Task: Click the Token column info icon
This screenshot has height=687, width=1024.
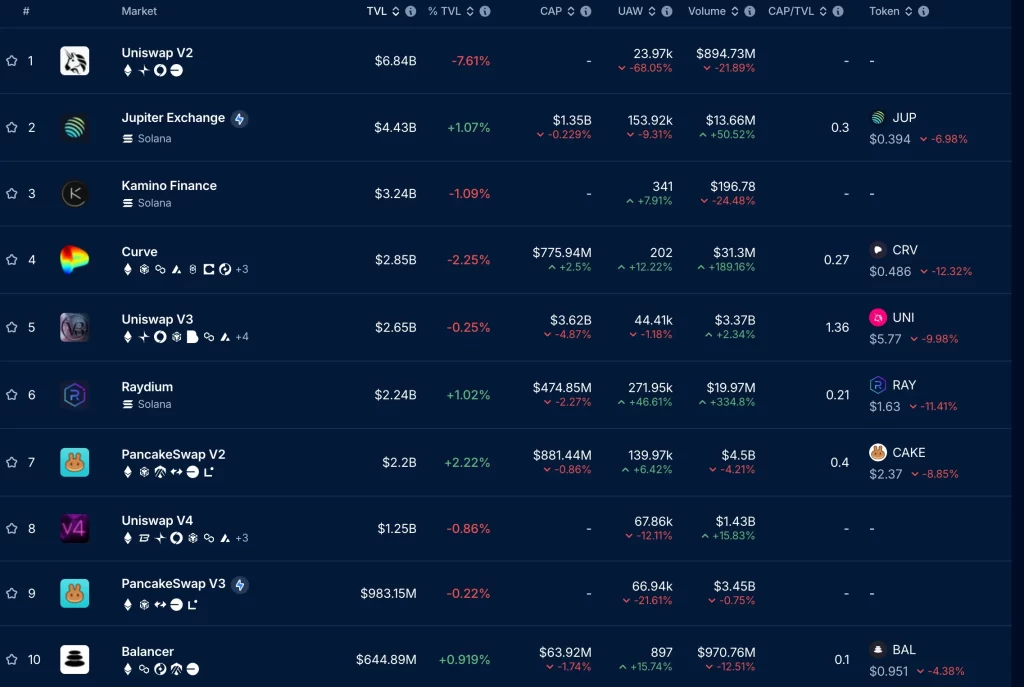Action: 923,11
